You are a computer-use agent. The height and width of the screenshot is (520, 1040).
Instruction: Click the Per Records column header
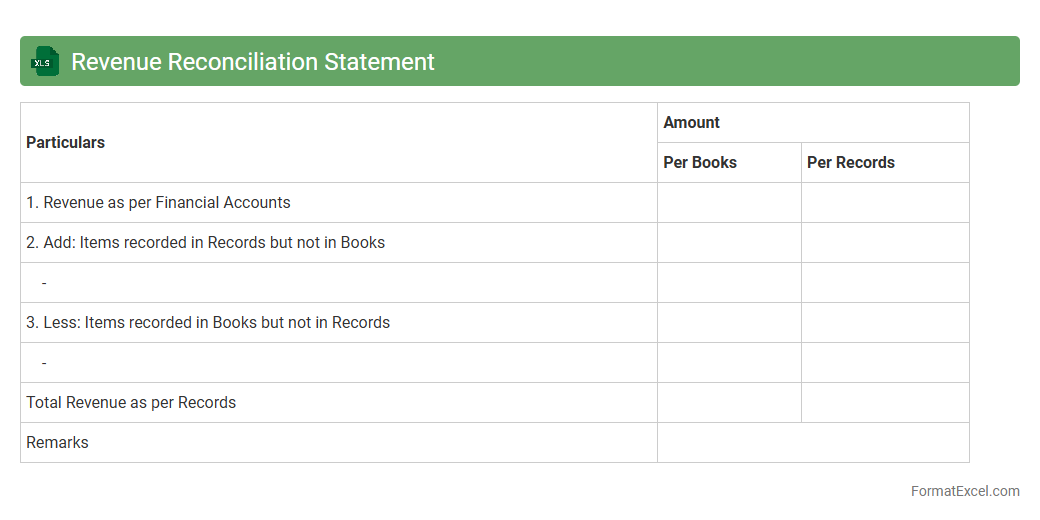tap(851, 163)
